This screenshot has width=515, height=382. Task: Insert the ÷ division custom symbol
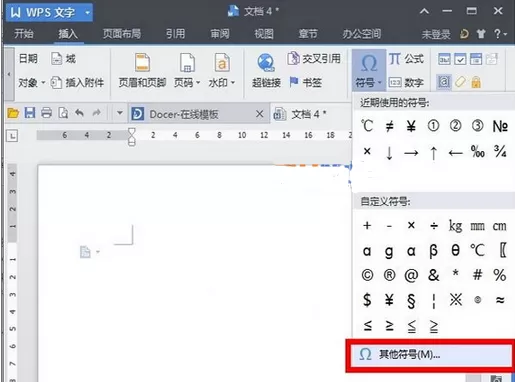pos(434,226)
